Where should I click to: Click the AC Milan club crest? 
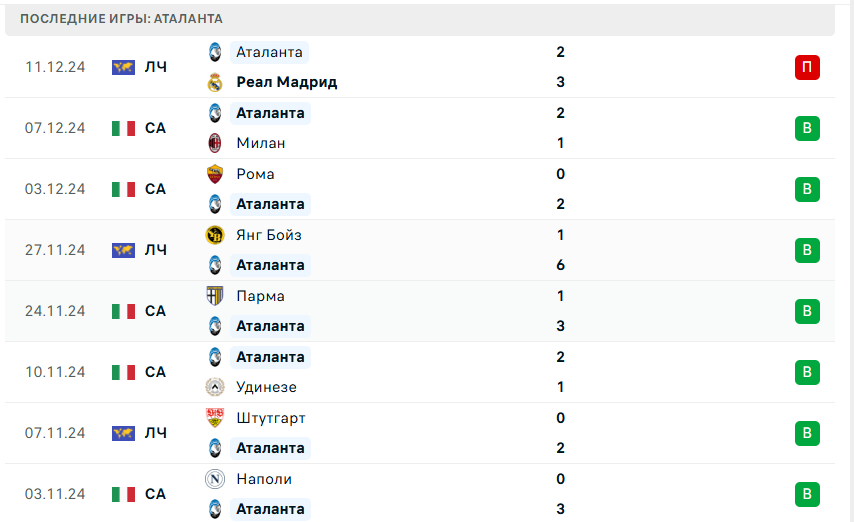pyautogui.click(x=214, y=143)
